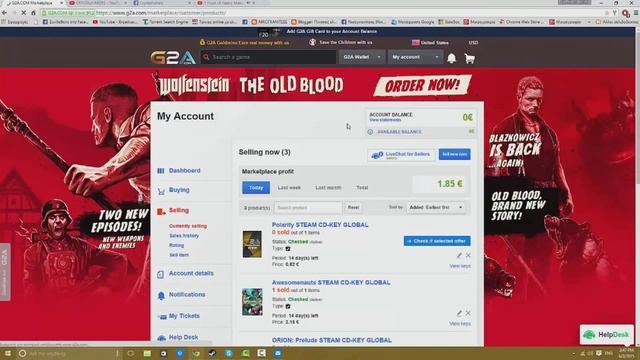Select the Total profit tab

(x=362, y=188)
